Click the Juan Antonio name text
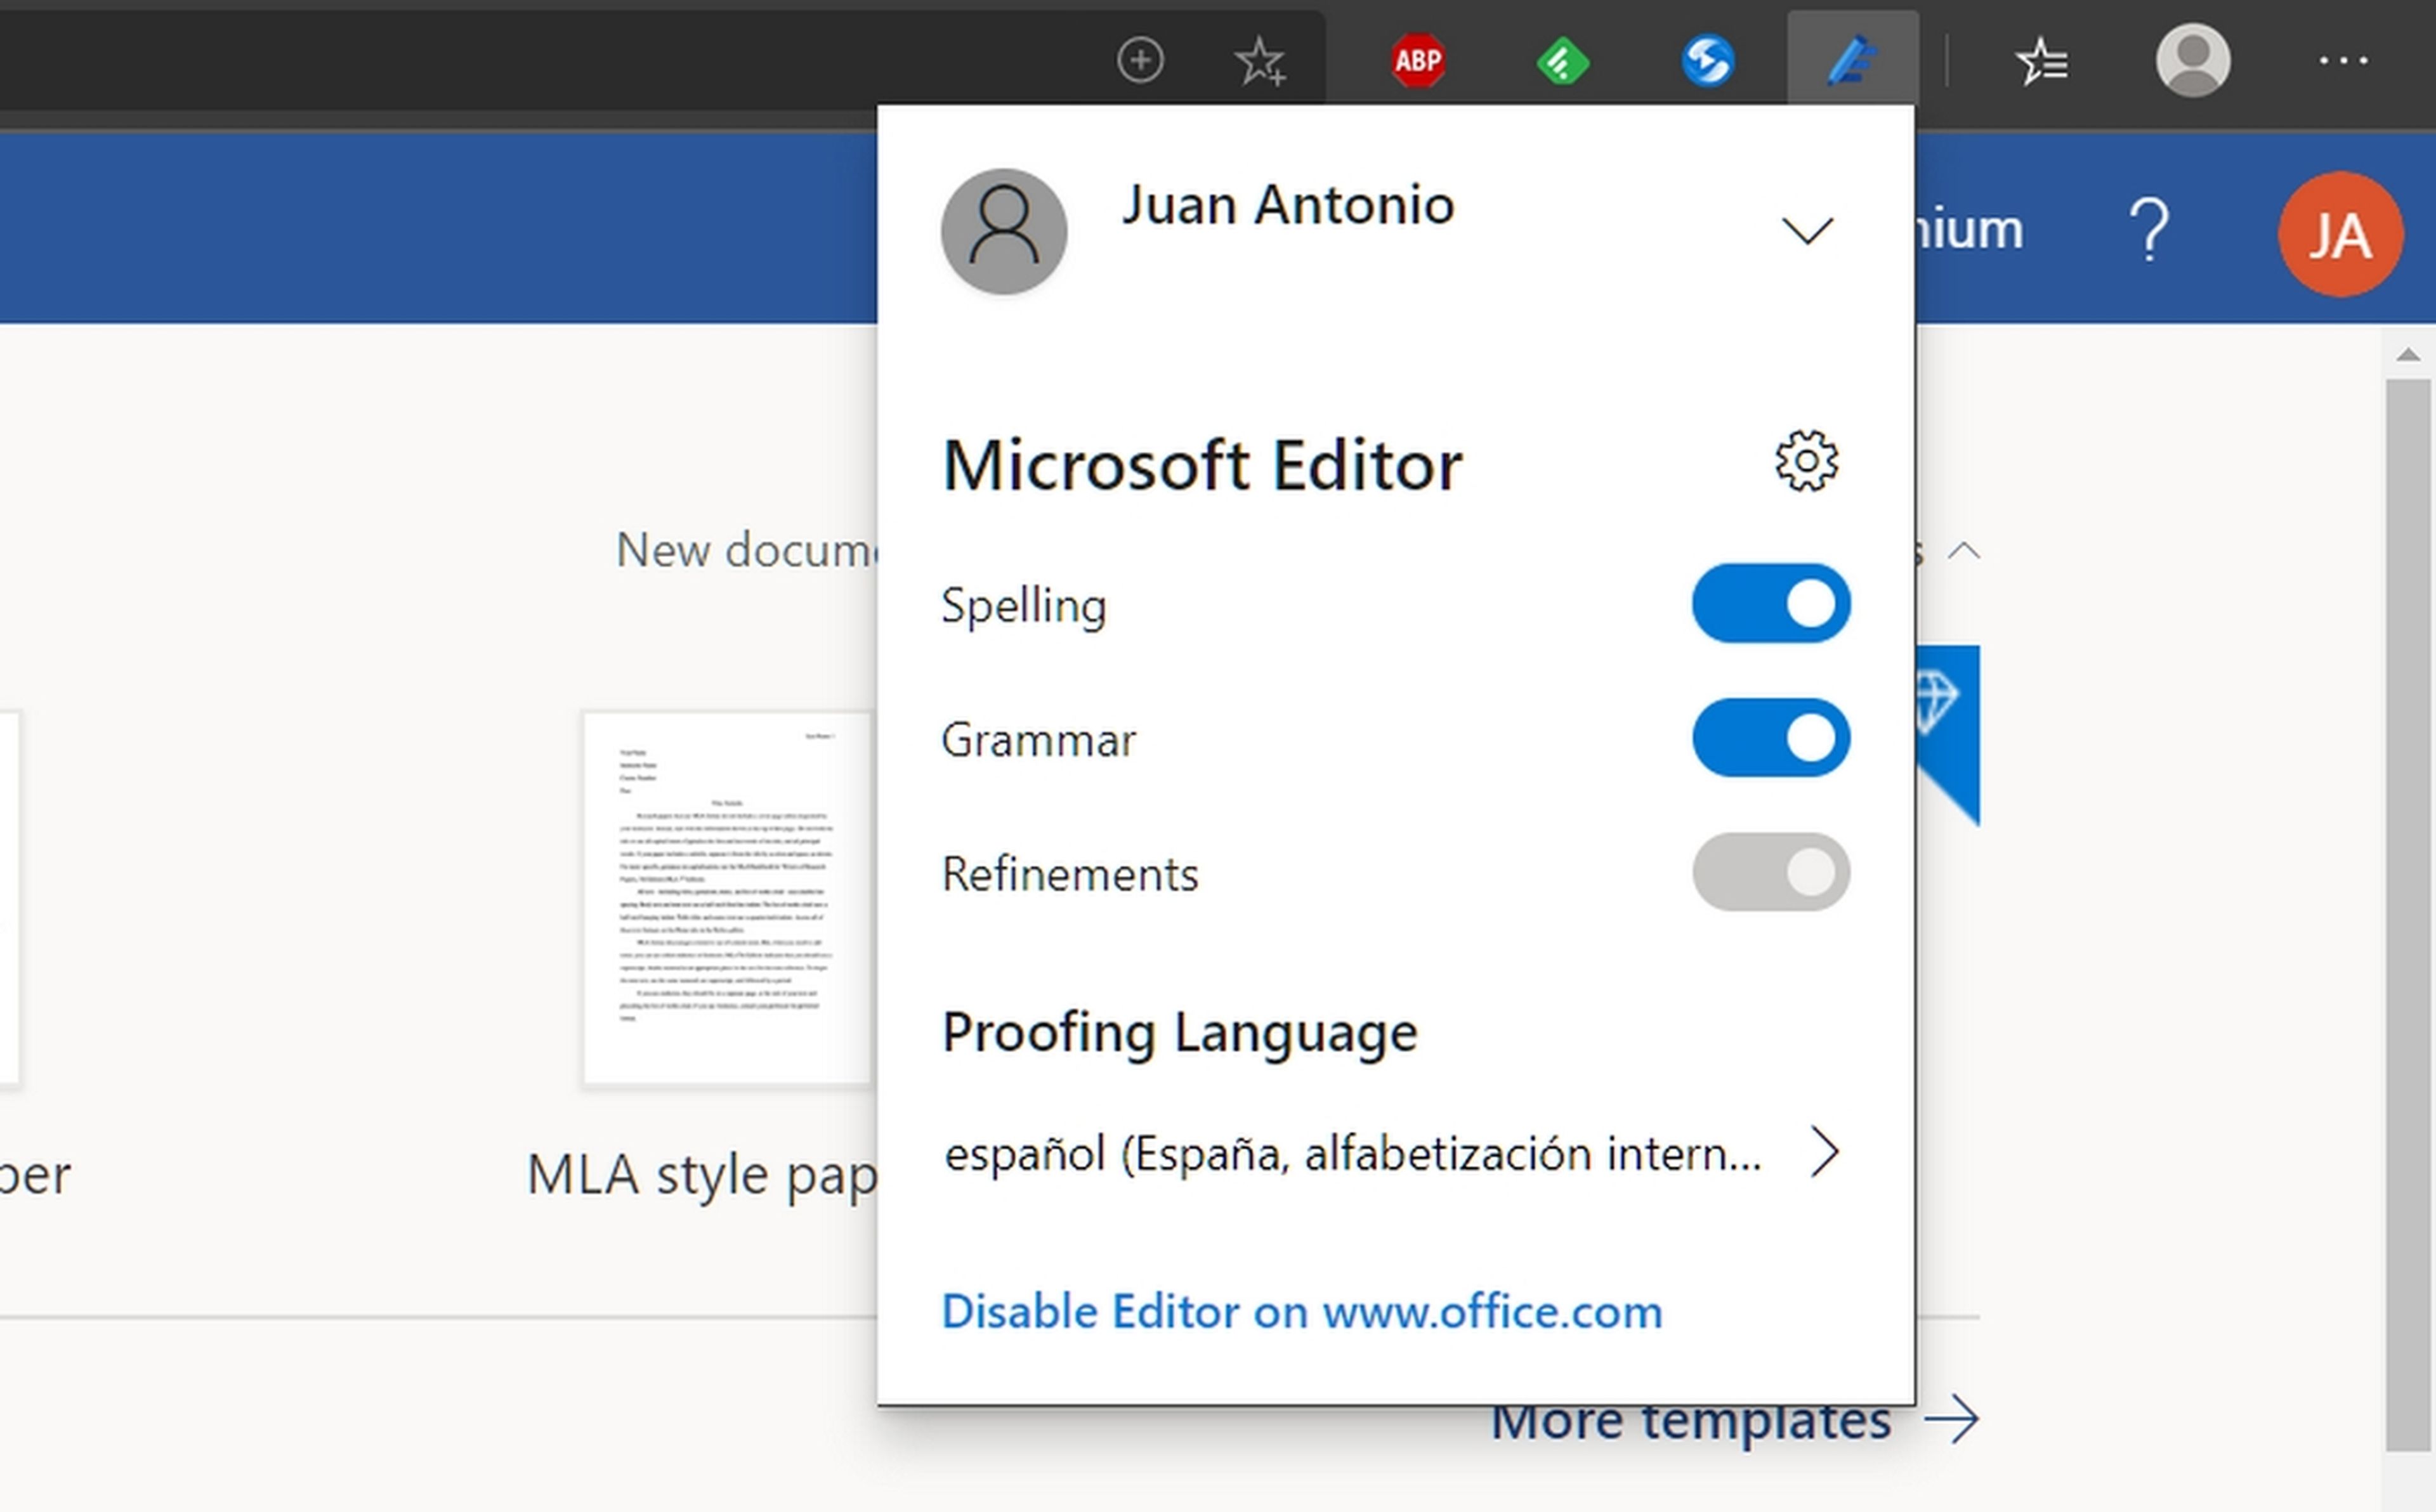Viewport: 2436px width, 1512px height. pos(1287,205)
